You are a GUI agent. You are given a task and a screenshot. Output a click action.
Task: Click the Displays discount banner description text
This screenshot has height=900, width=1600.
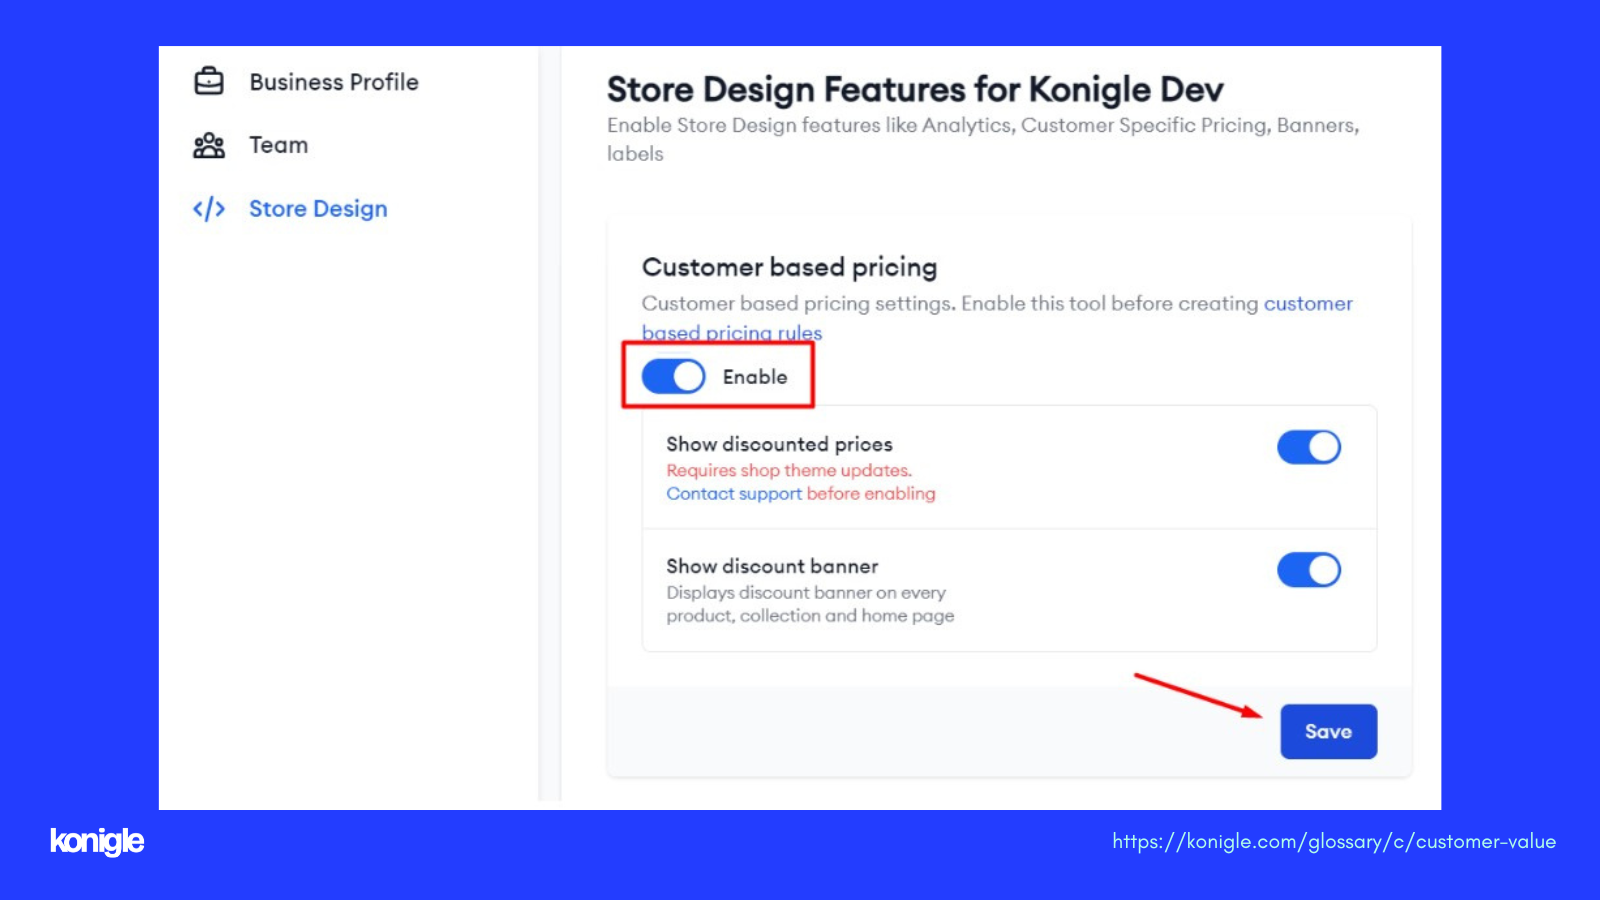810,604
